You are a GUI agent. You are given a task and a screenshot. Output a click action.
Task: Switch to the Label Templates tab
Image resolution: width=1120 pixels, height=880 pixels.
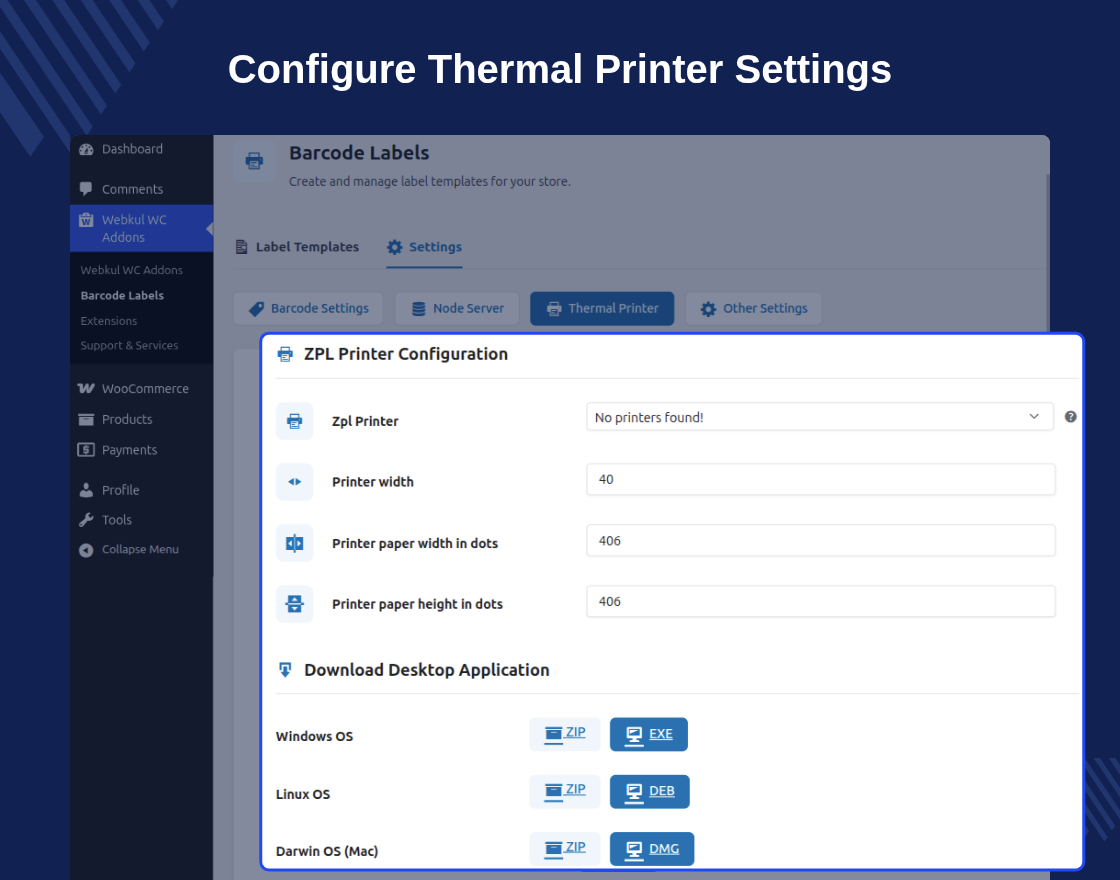297,247
